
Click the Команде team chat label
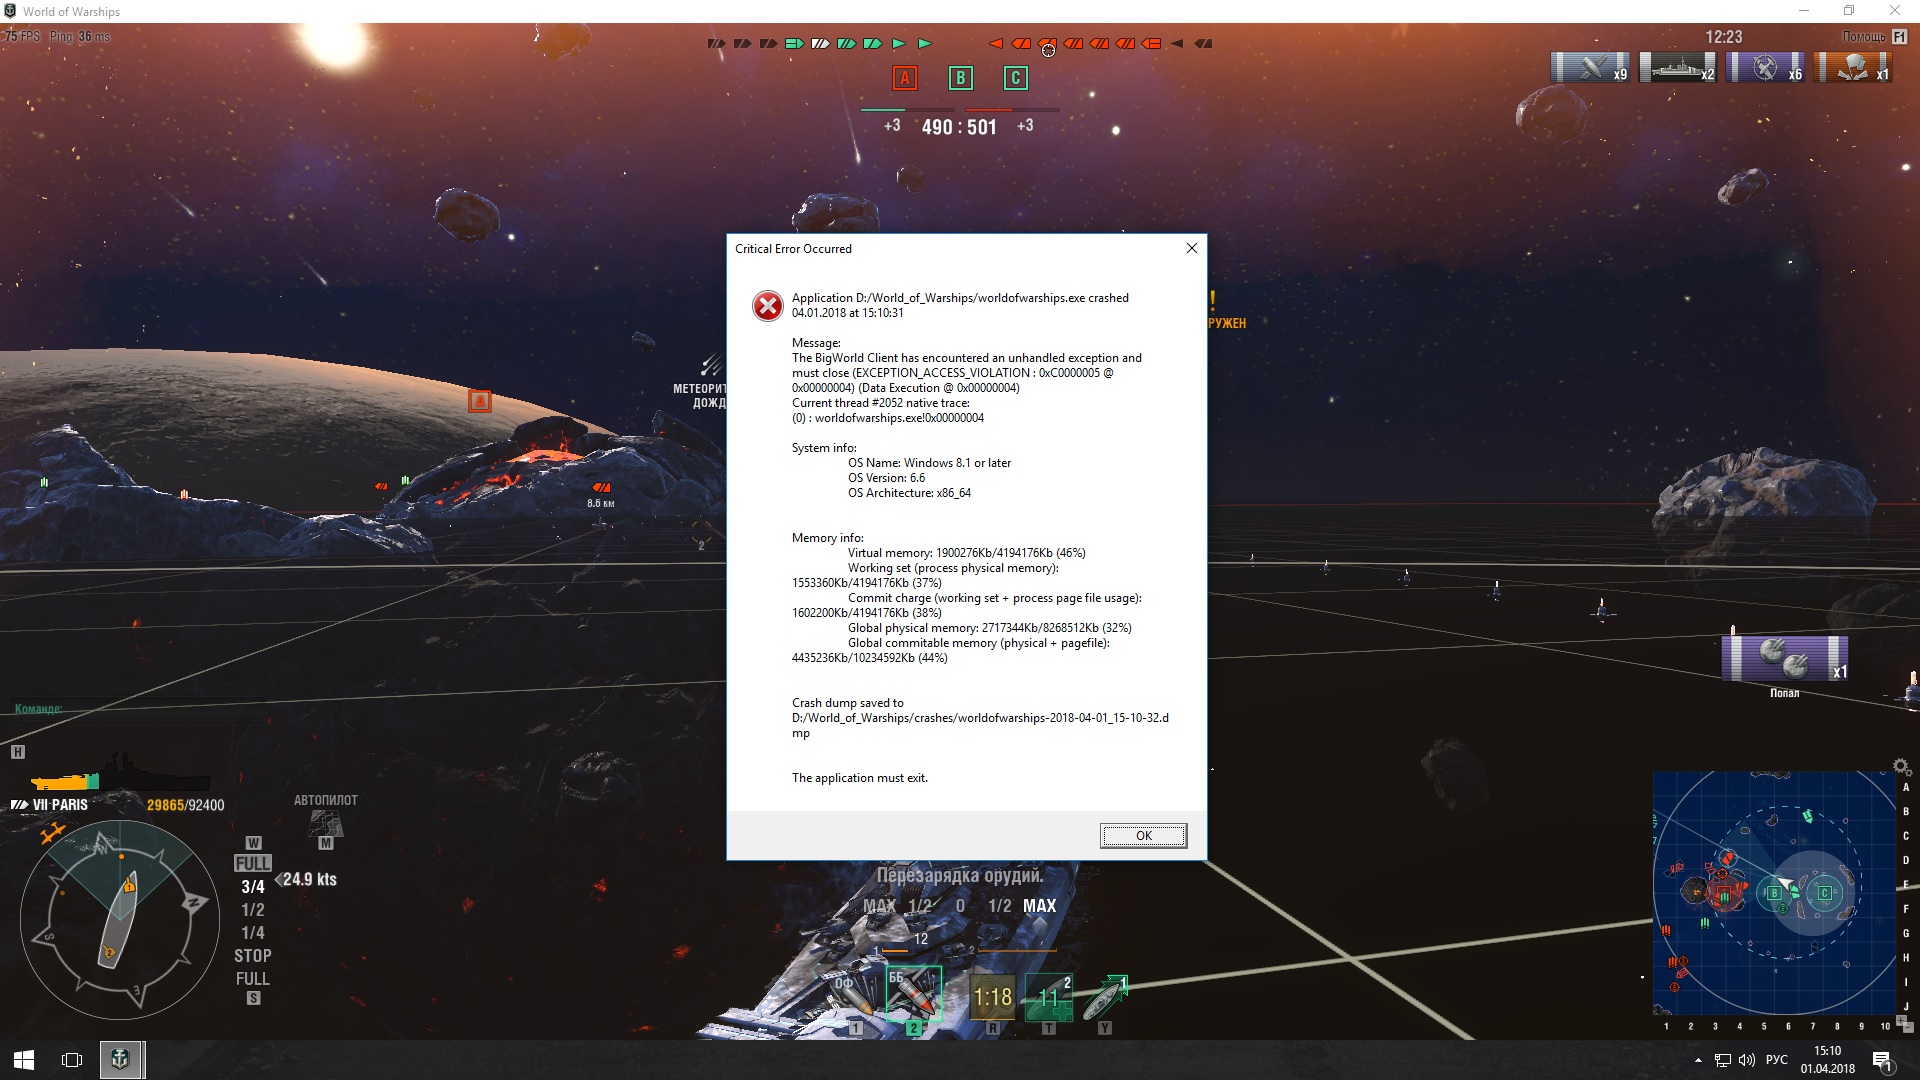[38, 709]
